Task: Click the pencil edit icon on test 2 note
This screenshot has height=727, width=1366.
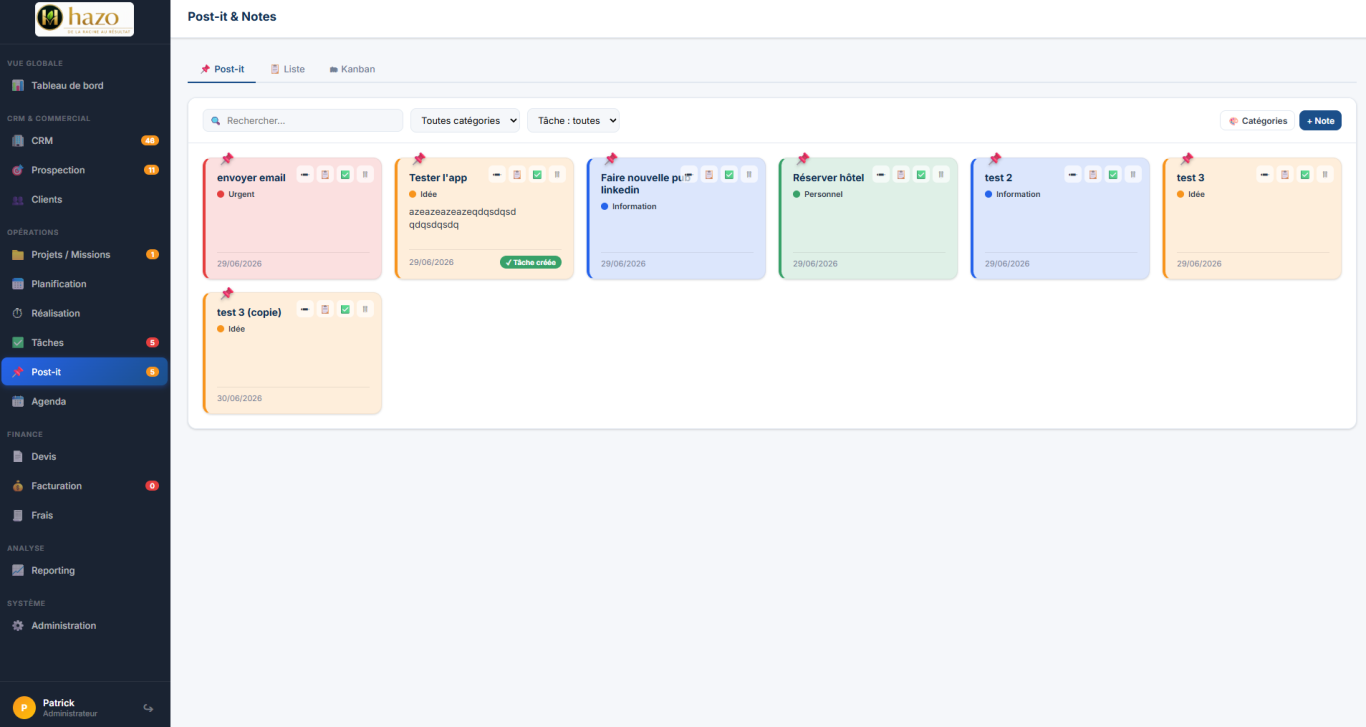Action: (1073, 174)
